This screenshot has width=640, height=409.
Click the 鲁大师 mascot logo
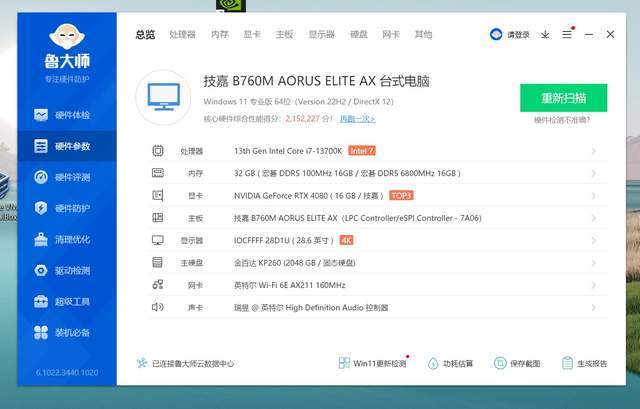pyautogui.click(x=67, y=36)
